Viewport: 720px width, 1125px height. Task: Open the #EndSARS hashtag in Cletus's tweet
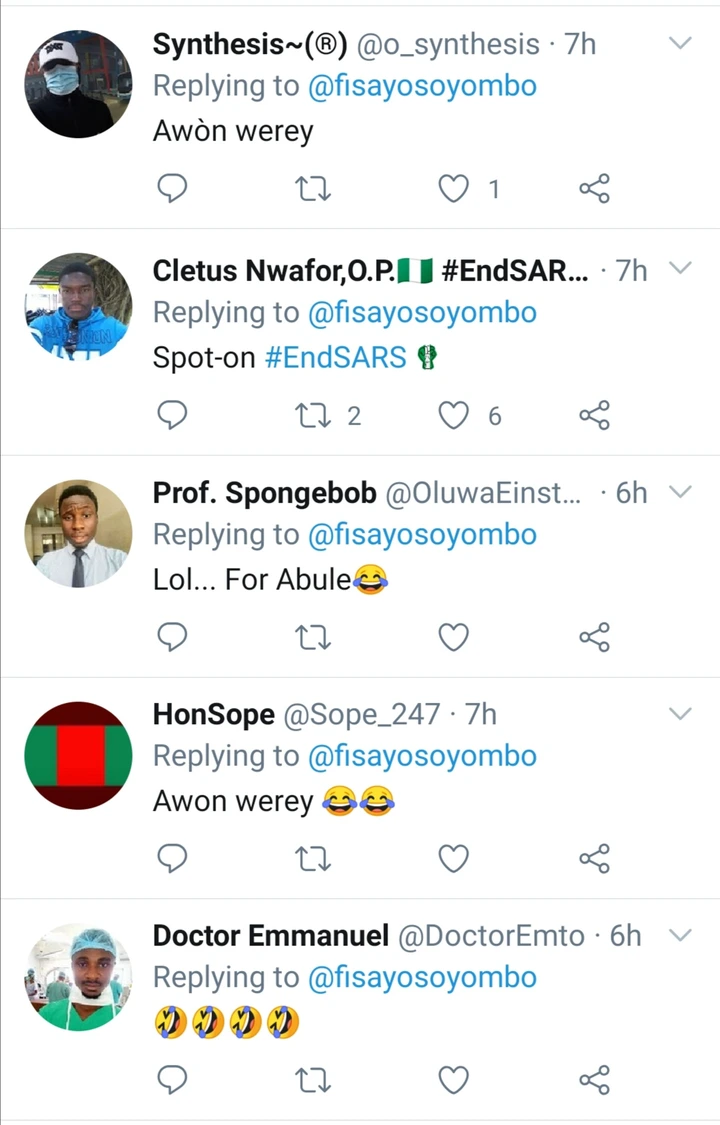pos(335,358)
